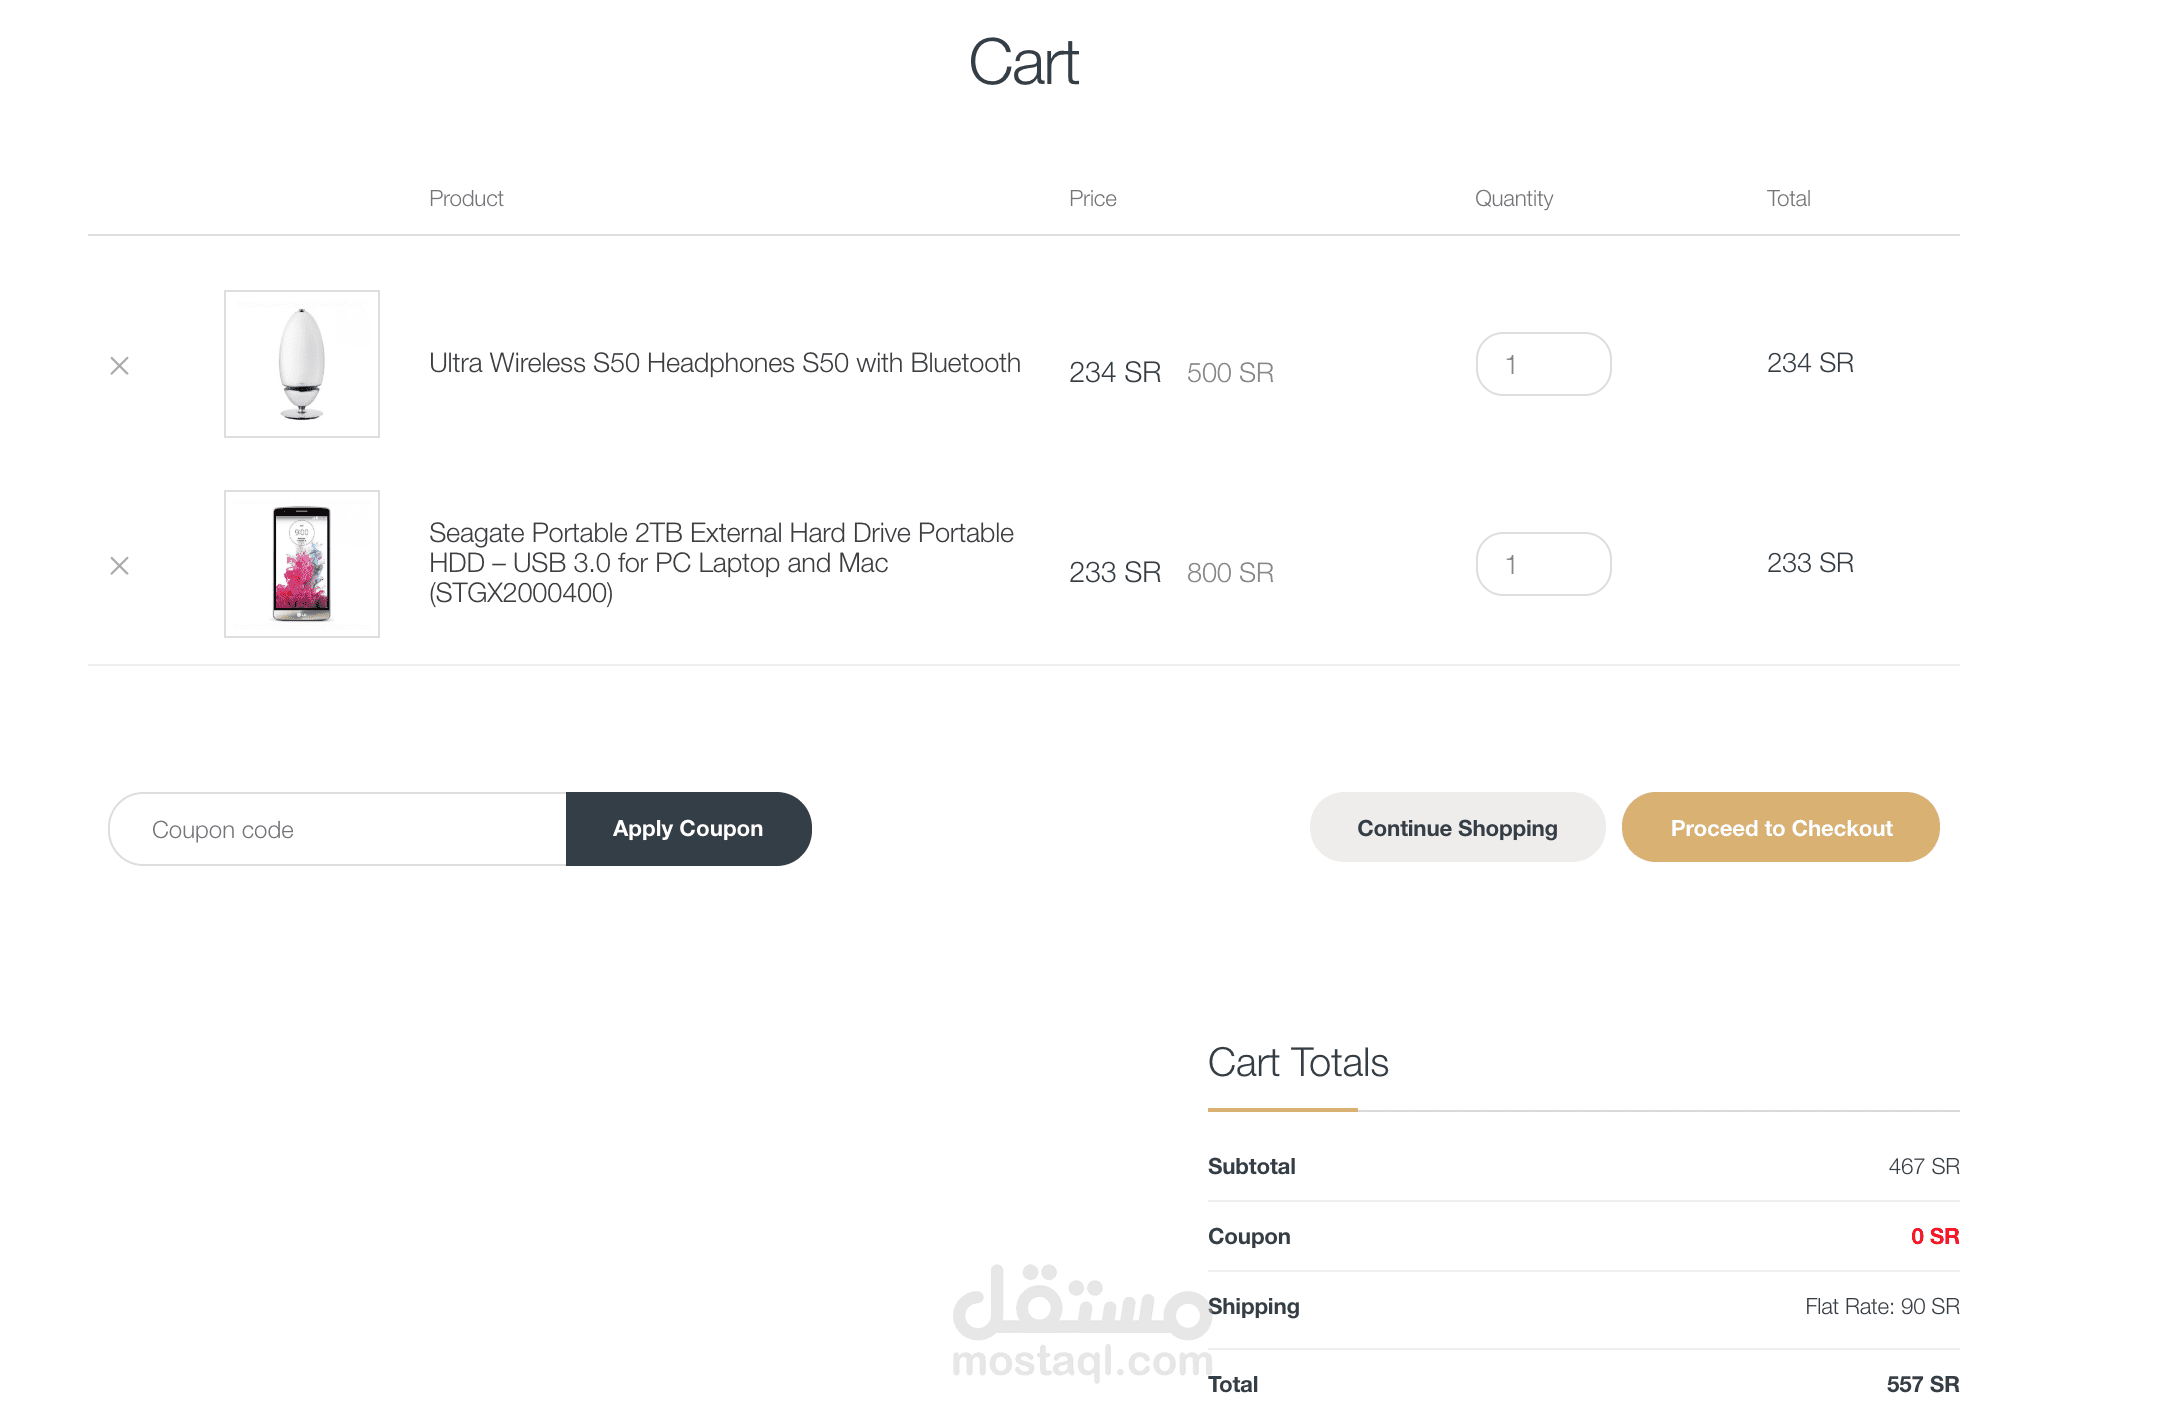Click Continue Shopping
The width and height of the screenshot is (2166, 1412).
[x=1456, y=828]
